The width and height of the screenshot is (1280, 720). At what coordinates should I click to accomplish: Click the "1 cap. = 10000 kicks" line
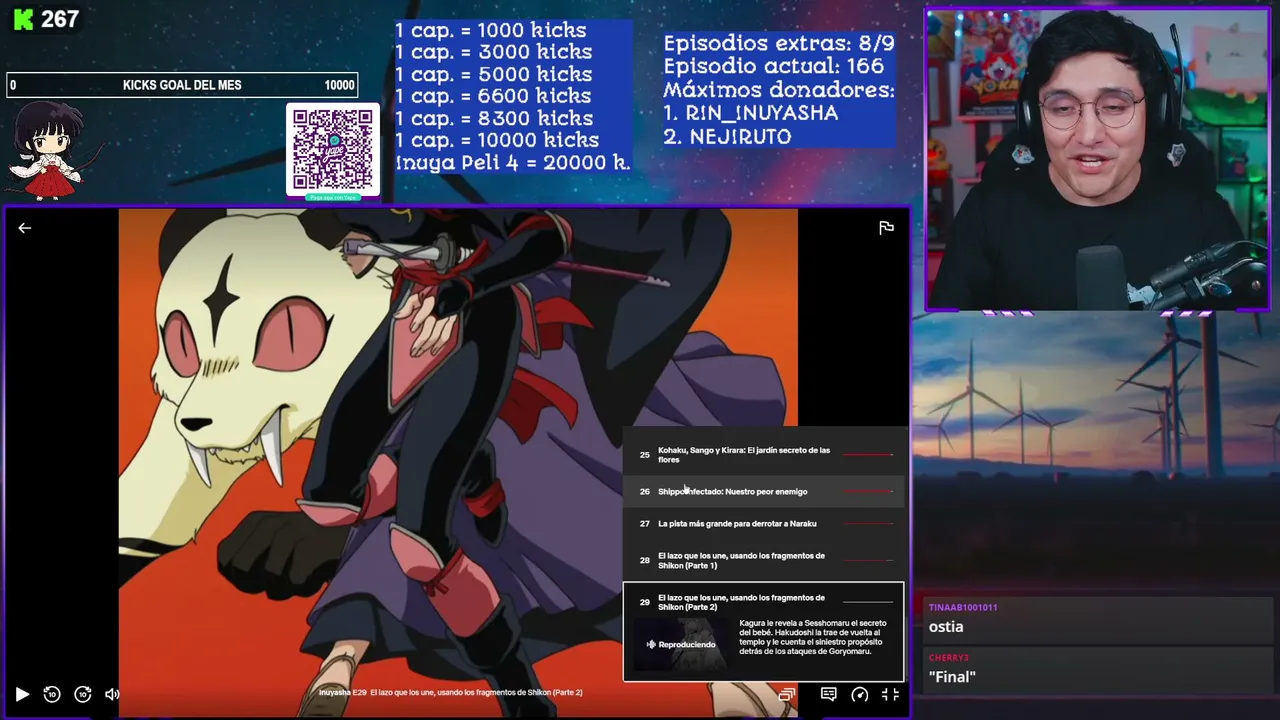point(497,140)
